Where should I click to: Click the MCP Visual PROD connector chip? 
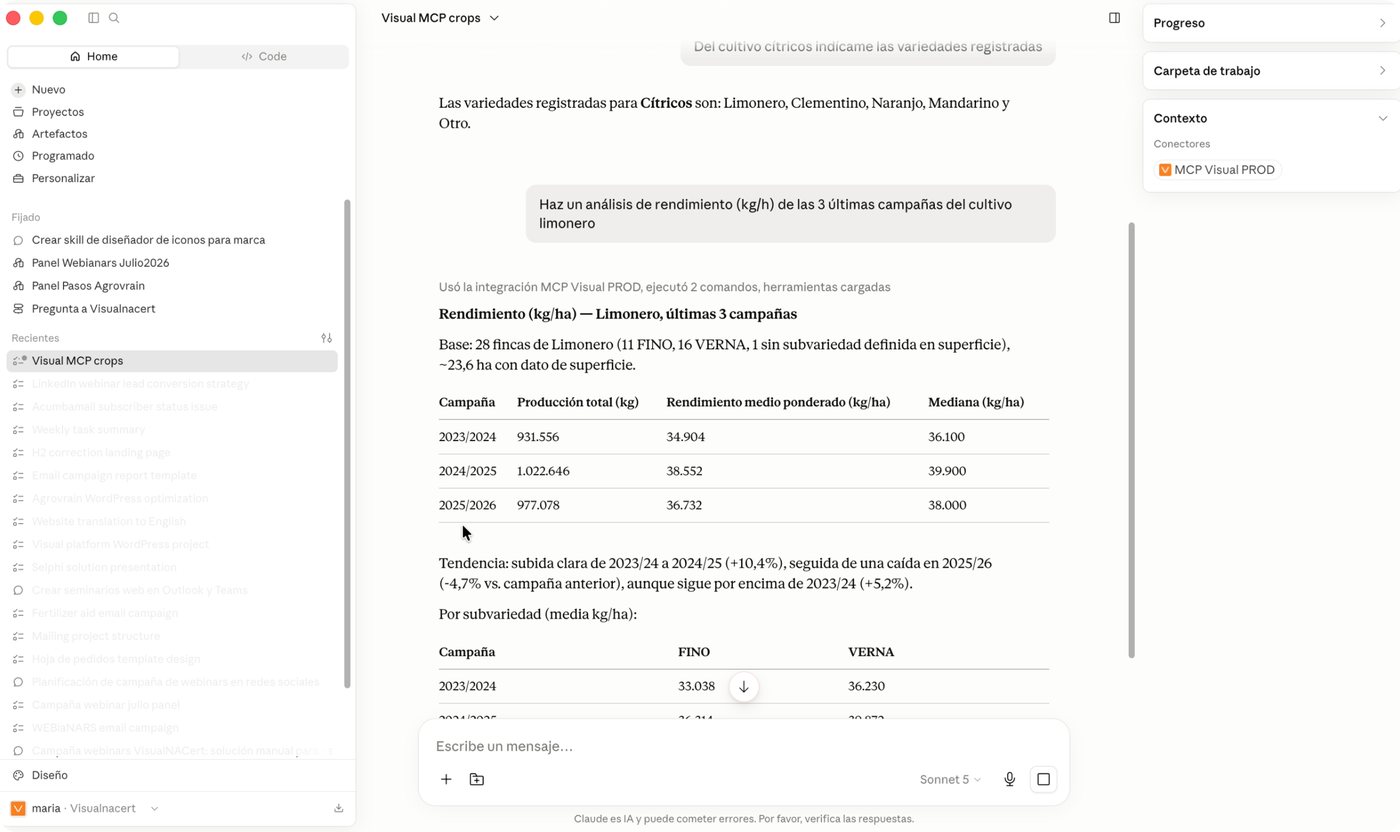[x=1217, y=170]
